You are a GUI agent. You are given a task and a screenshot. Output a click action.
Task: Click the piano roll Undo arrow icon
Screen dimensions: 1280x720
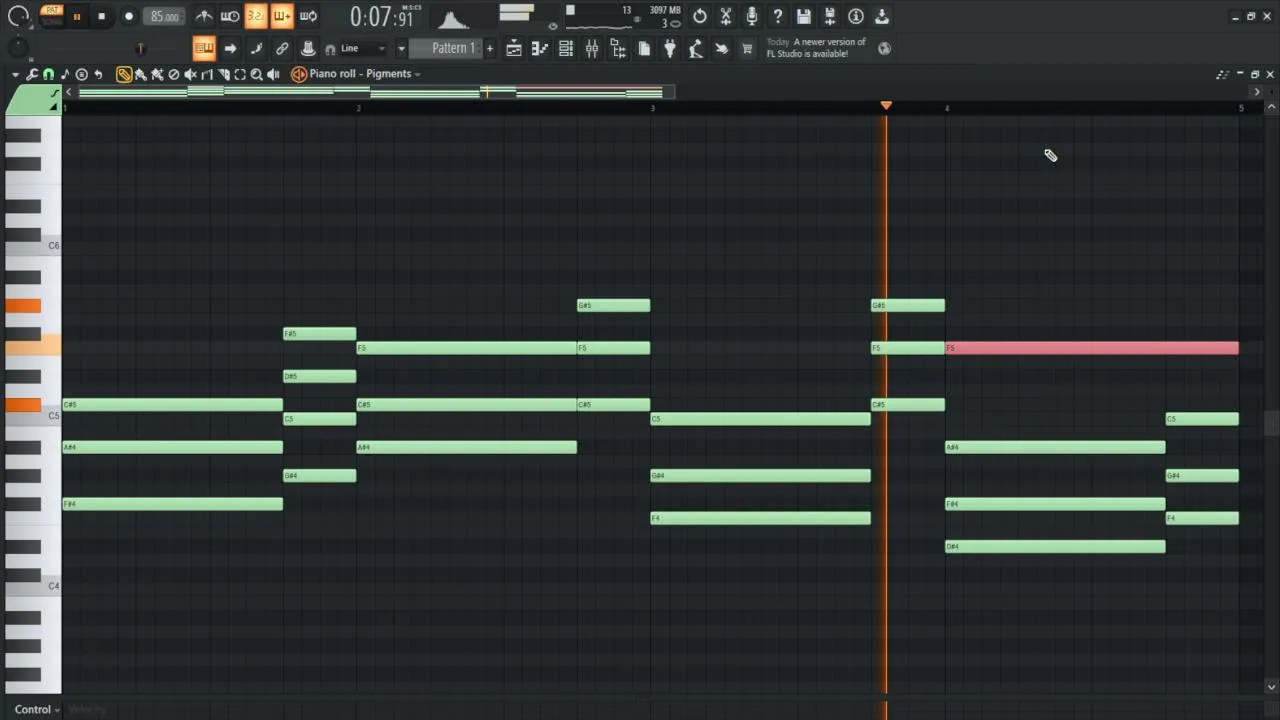(98, 74)
